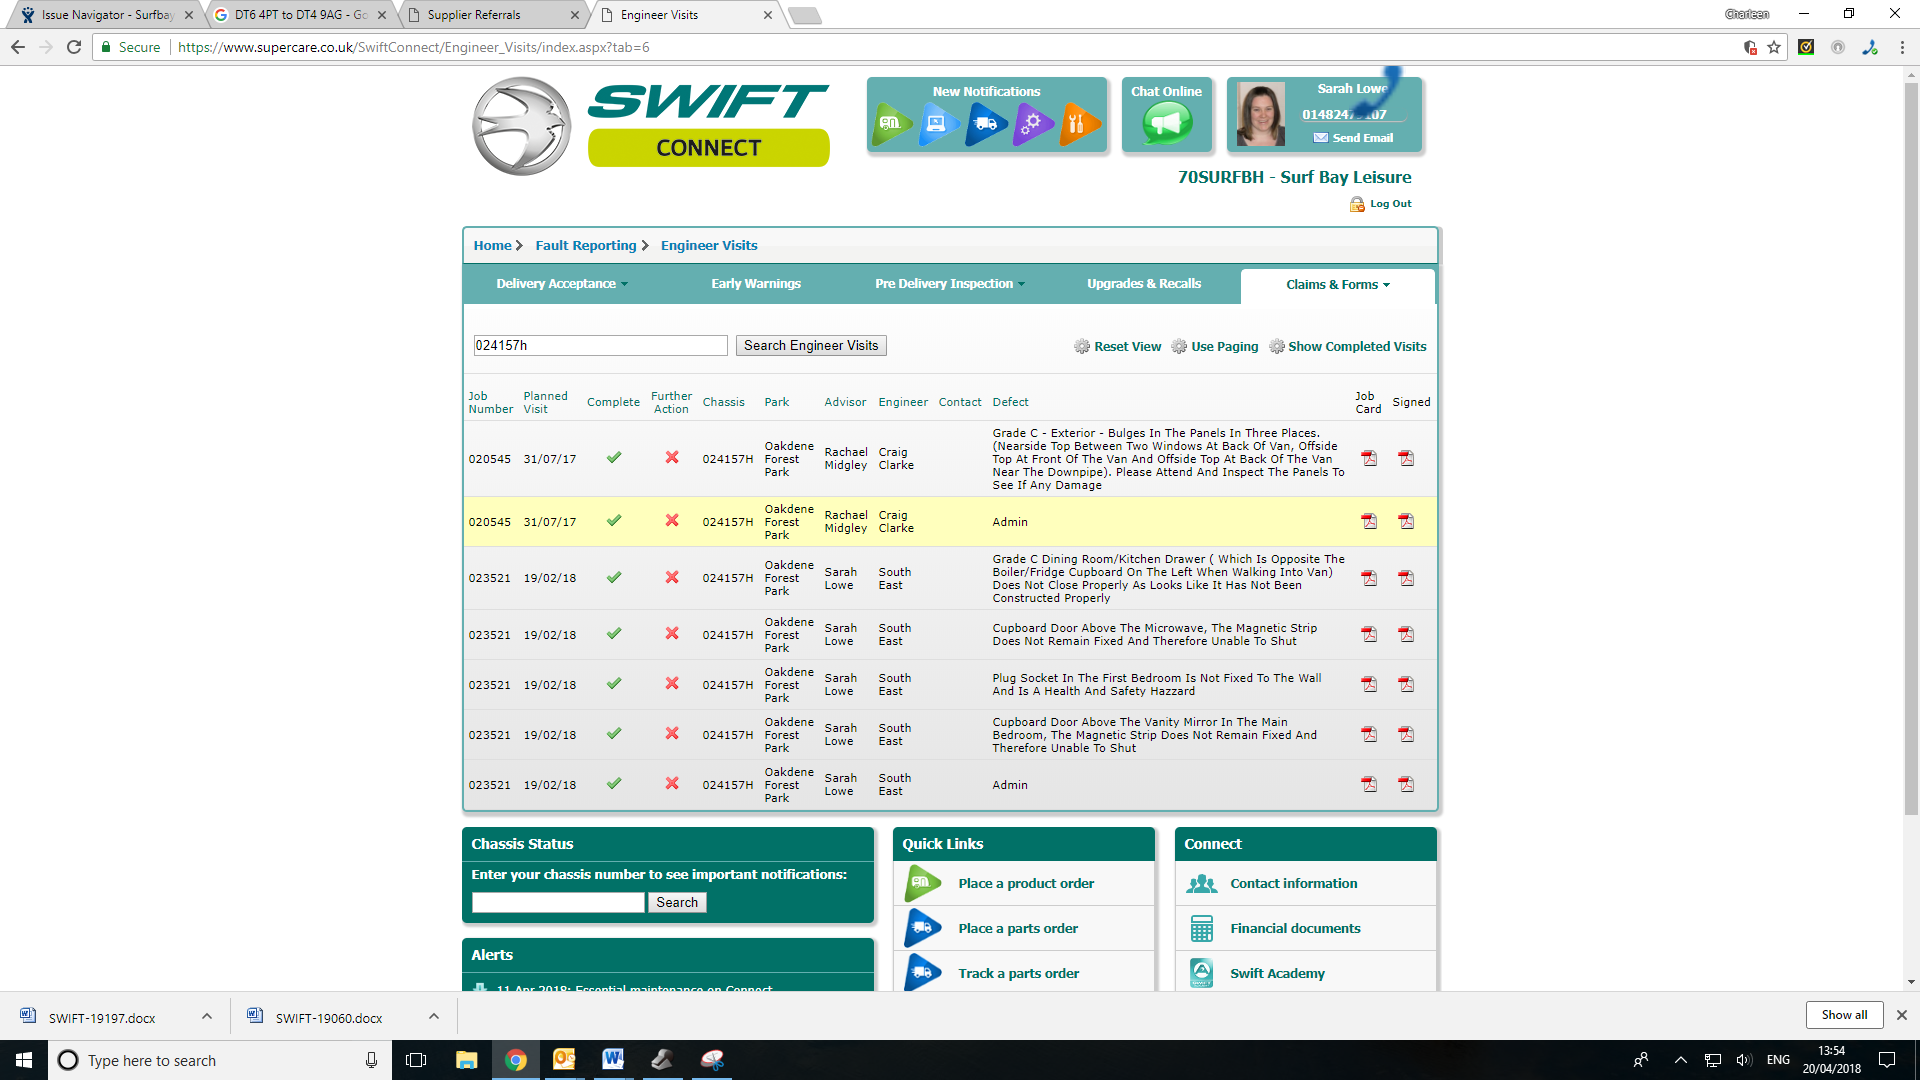Open Chat Online megaphone bubble
1920x1080 pixels.
point(1166,124)
